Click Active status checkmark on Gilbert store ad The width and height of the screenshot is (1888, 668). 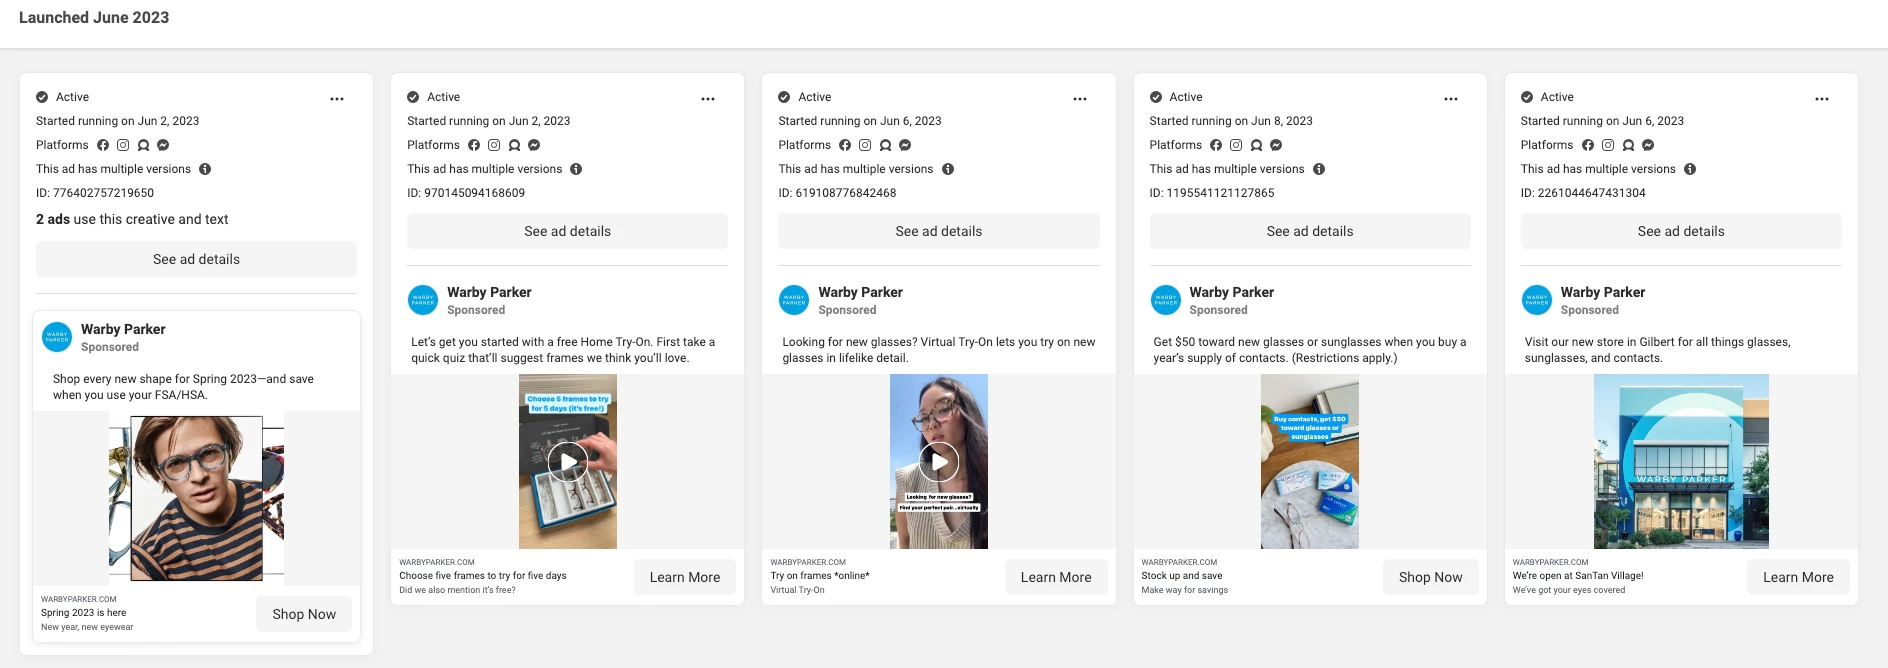(1527, 97)
